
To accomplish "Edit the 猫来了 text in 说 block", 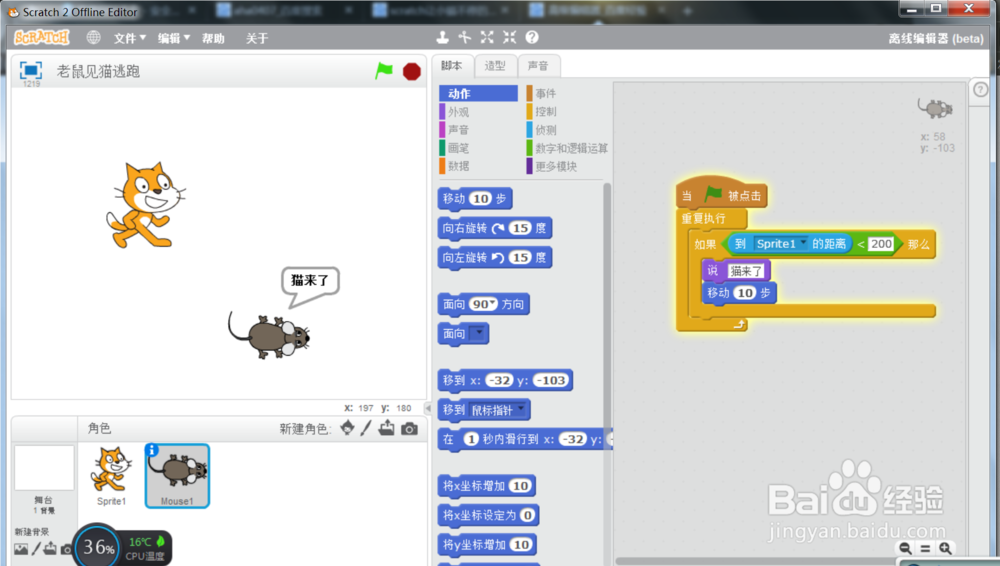I will click(x=746, y=271).
